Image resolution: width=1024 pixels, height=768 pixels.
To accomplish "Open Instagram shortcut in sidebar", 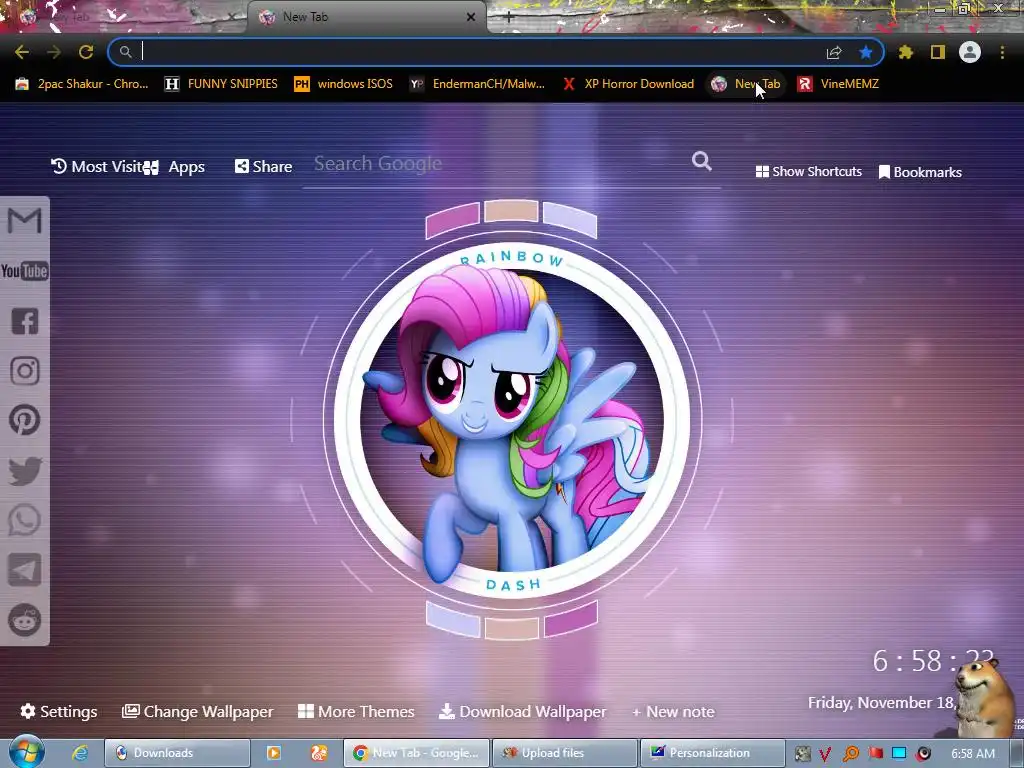I will coord(25,371).
